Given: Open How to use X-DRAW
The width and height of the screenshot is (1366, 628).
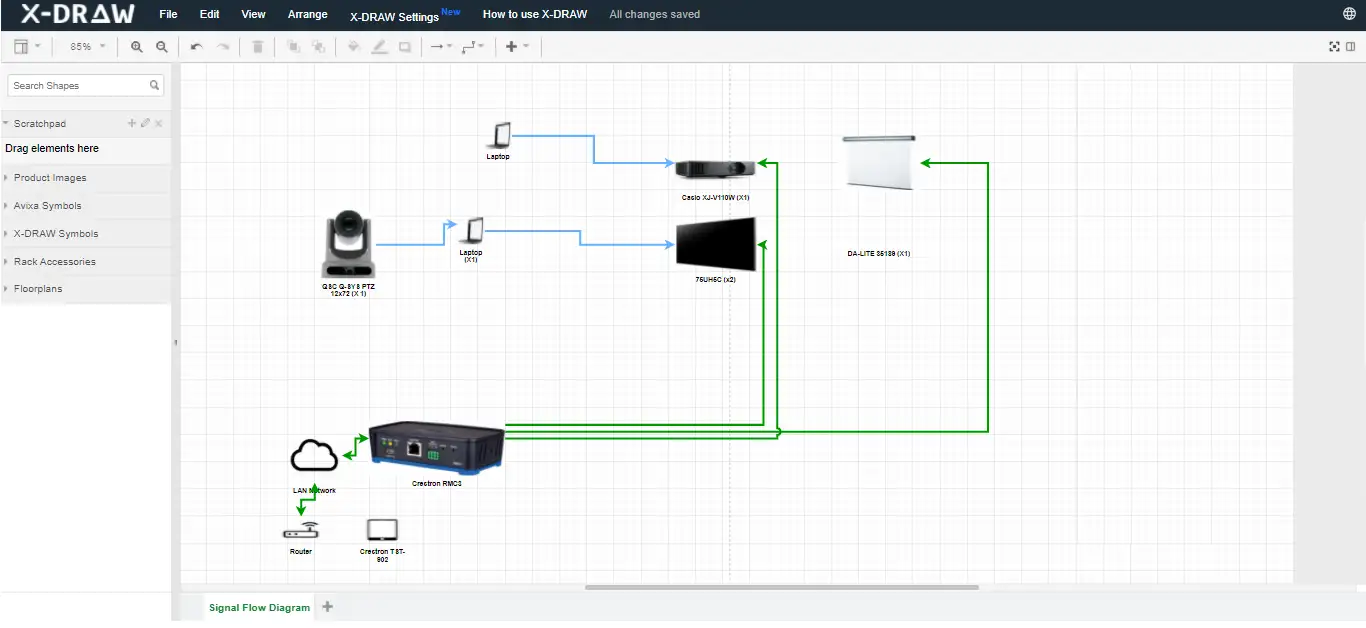Looking at the screenshot, I should click(x=534, y=14).
